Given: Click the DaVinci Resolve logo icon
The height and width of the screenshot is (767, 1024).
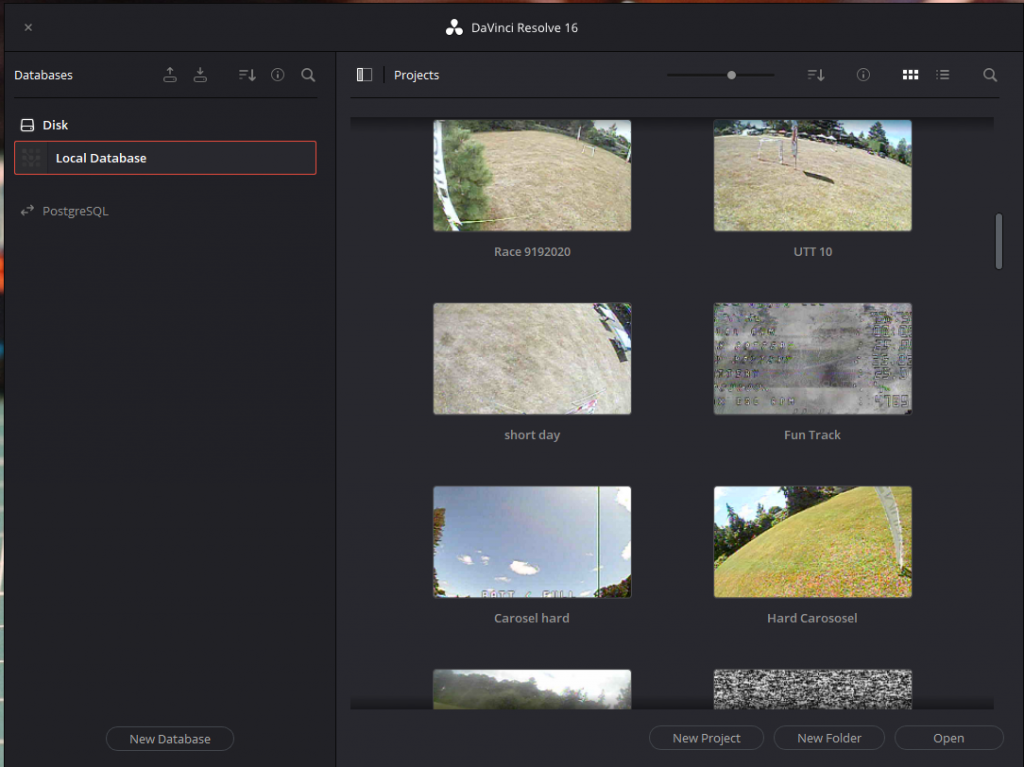Looking at the screenshot, I should click(x=454, y=27).
